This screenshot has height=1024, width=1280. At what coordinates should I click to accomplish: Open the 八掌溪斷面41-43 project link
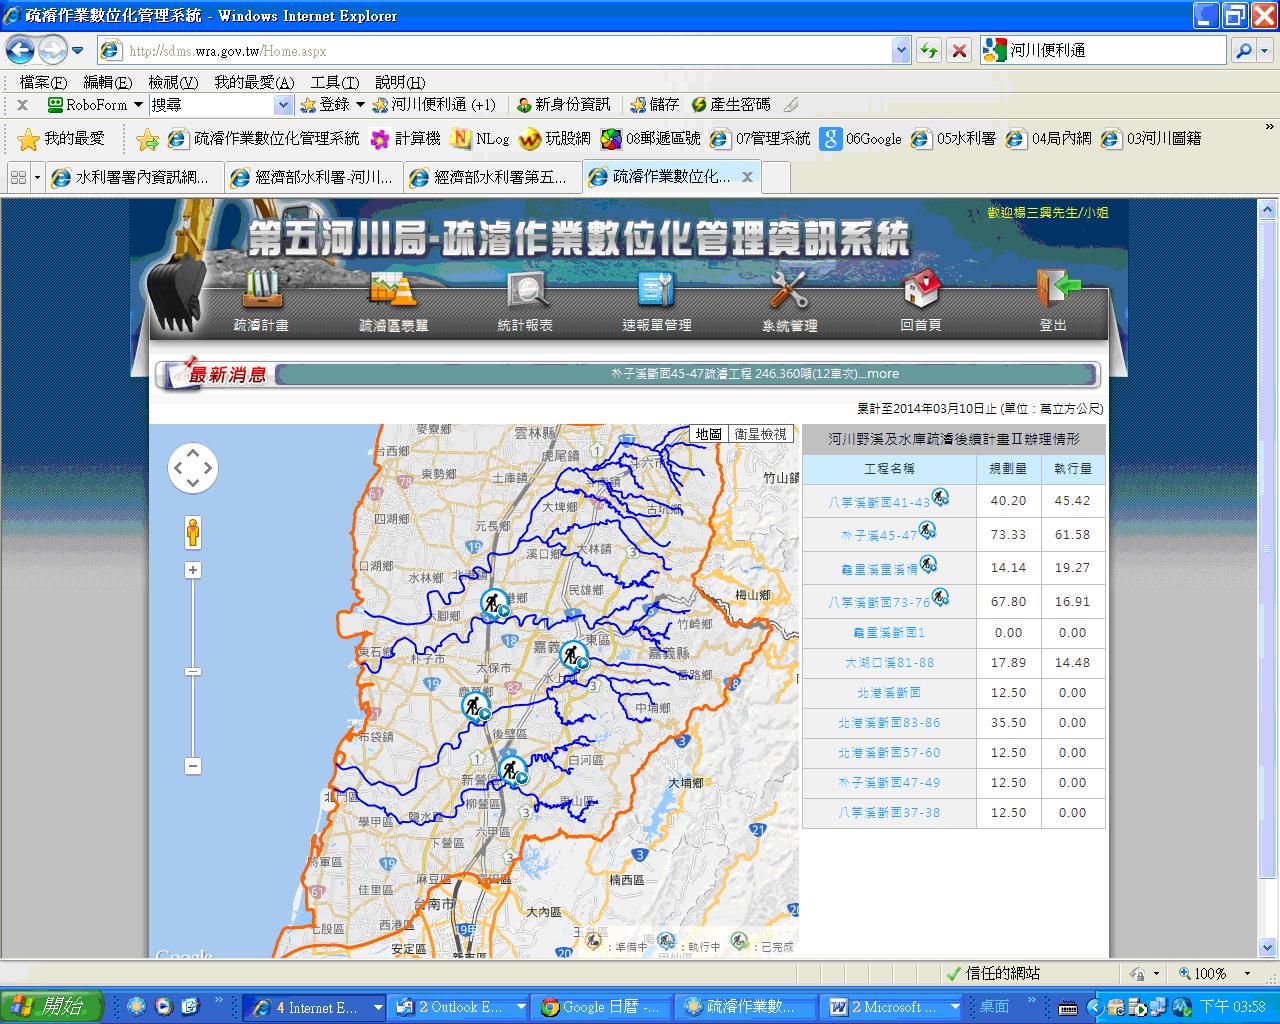878,502
